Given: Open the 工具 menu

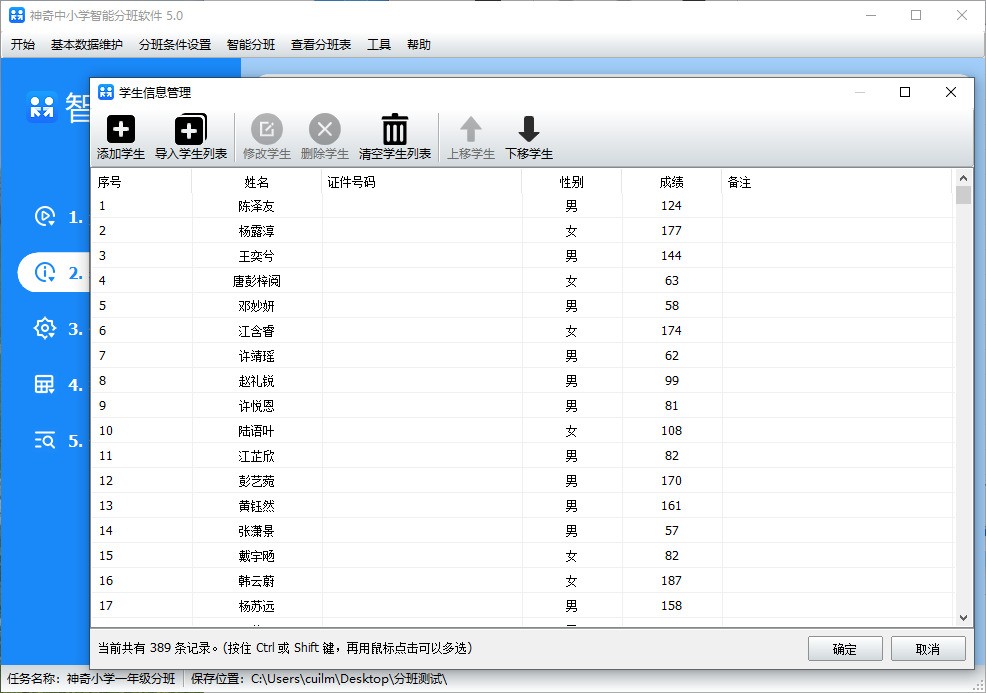Looking at the screenshot, I should click(379, 45).
